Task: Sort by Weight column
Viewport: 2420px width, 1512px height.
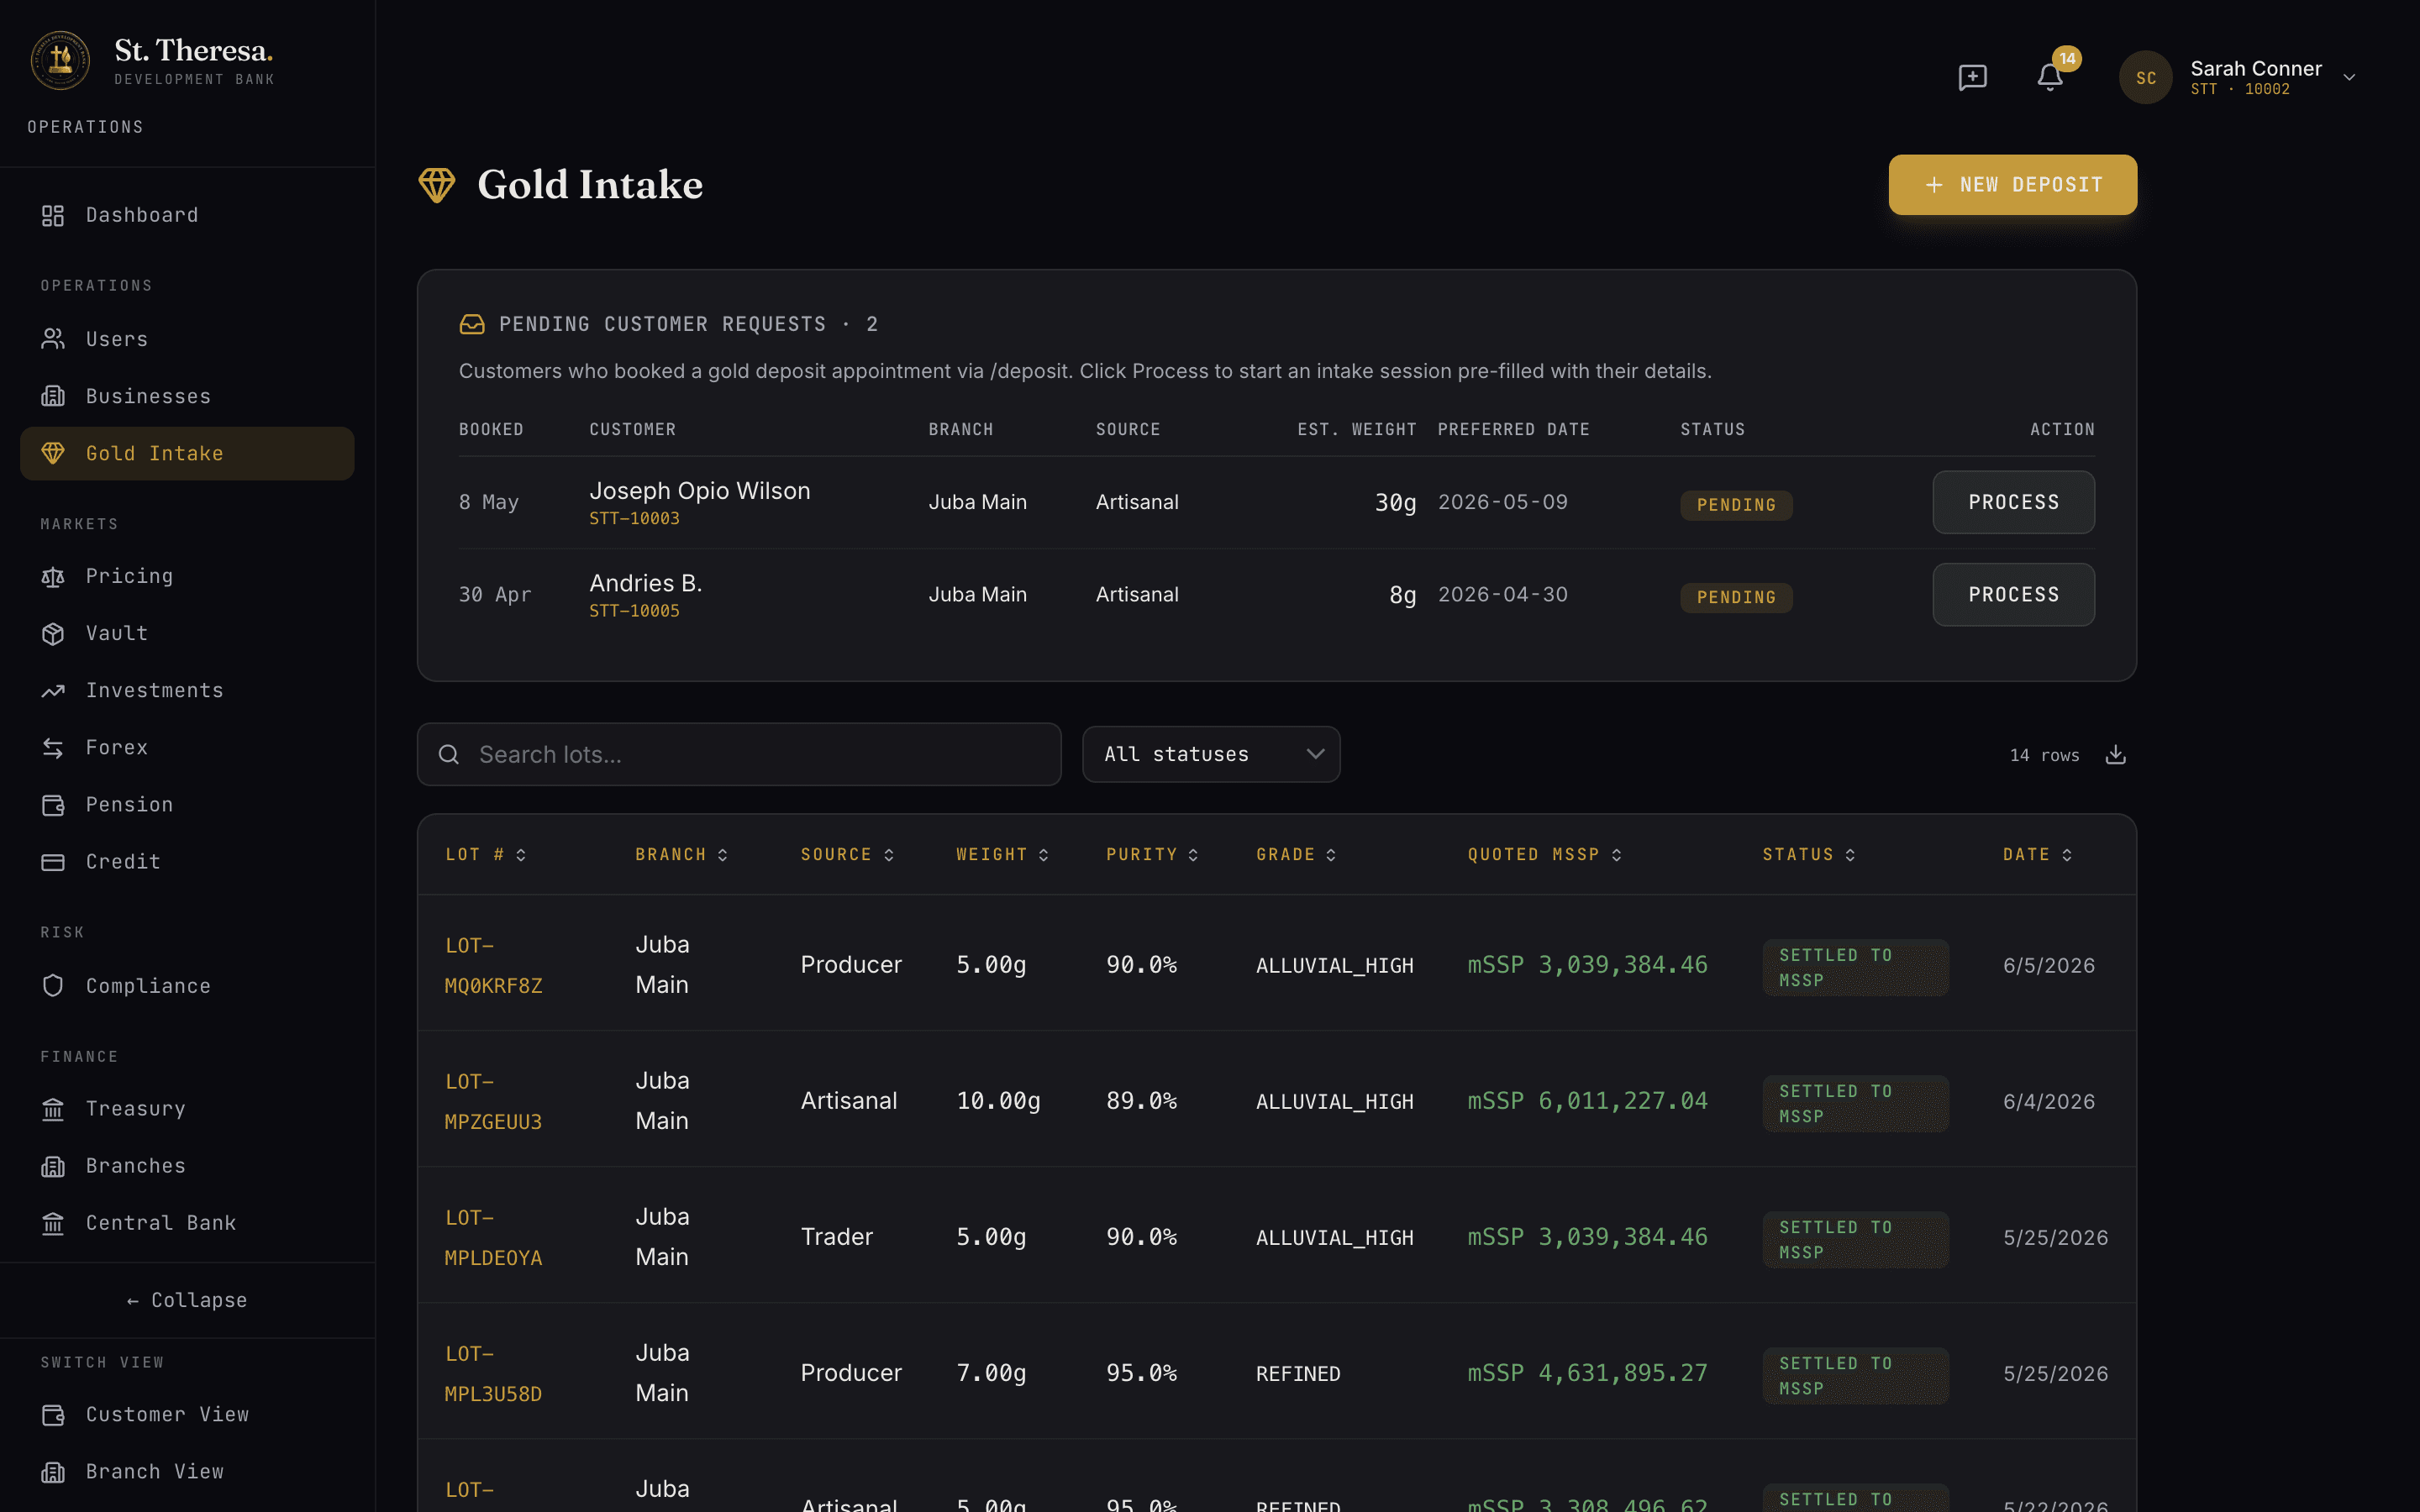Action: click(1003, 854)
